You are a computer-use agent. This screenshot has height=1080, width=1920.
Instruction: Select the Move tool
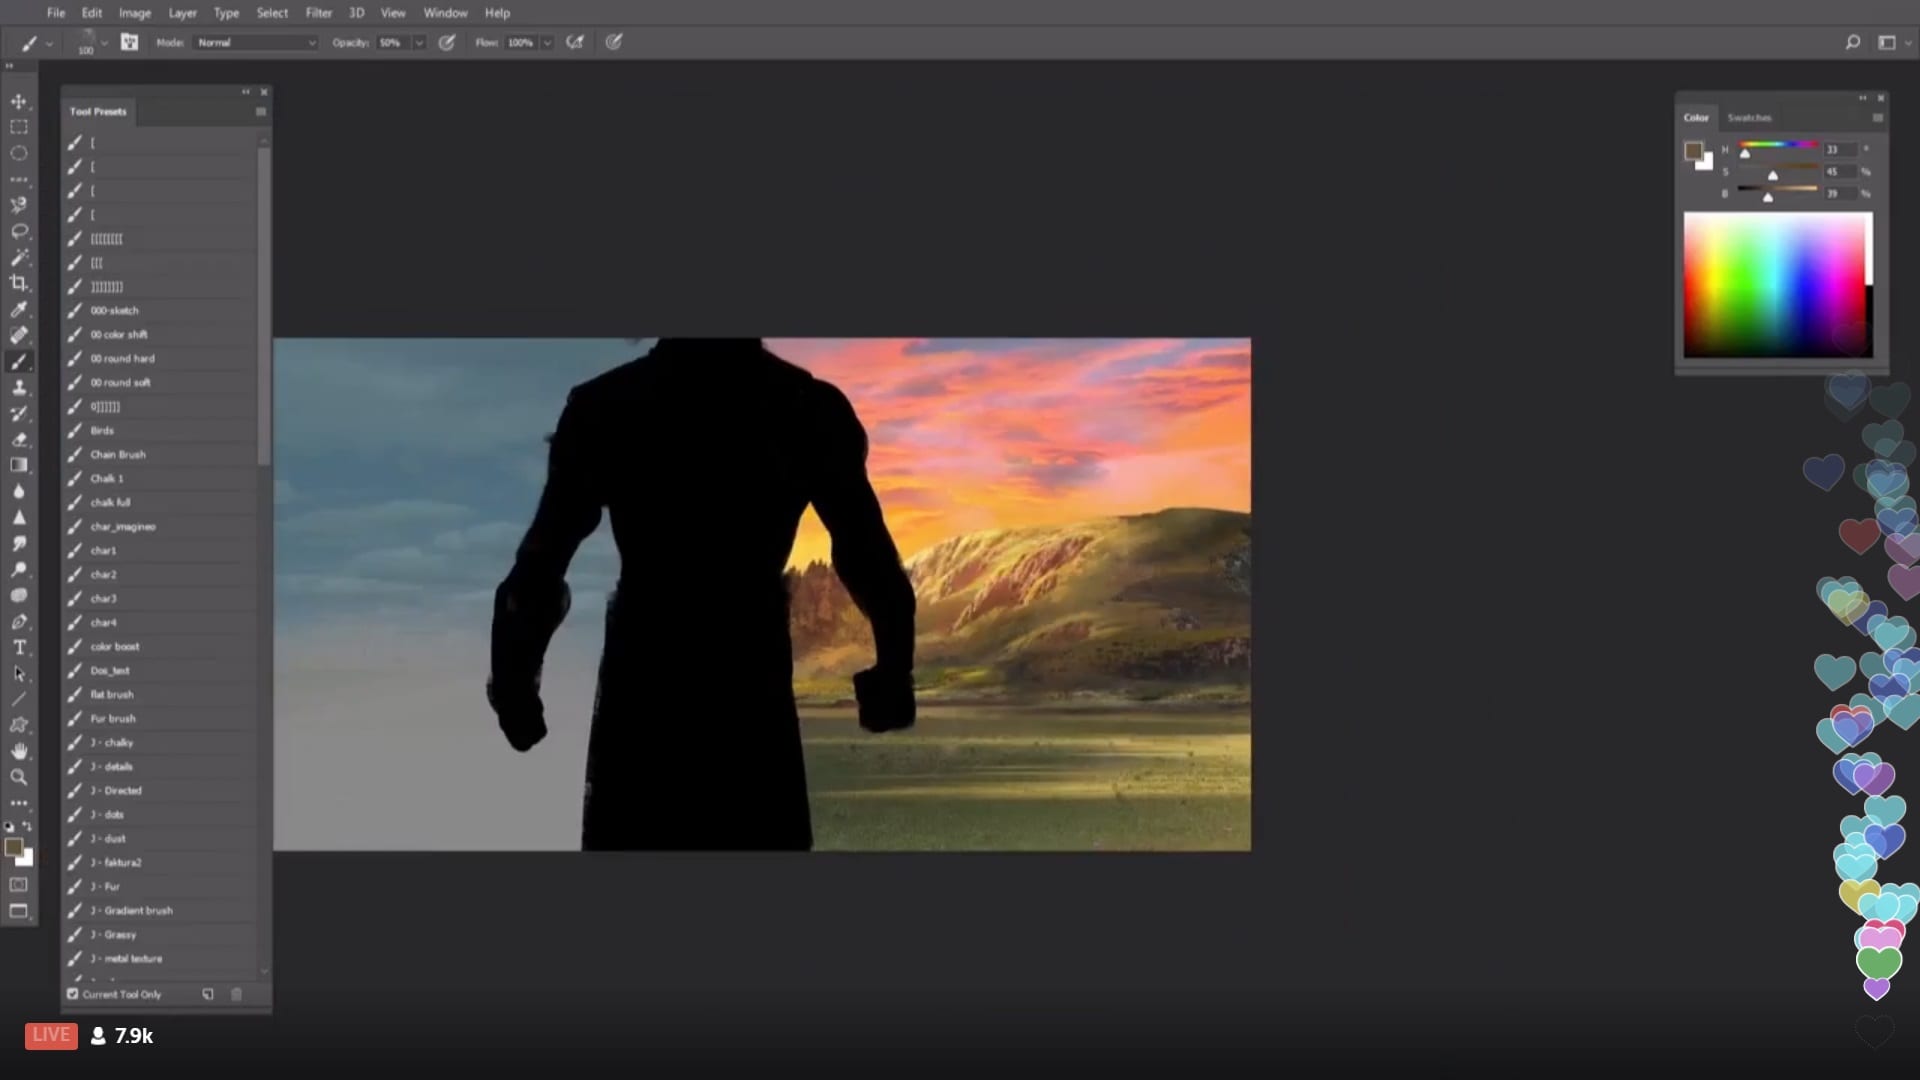[18, 101]
